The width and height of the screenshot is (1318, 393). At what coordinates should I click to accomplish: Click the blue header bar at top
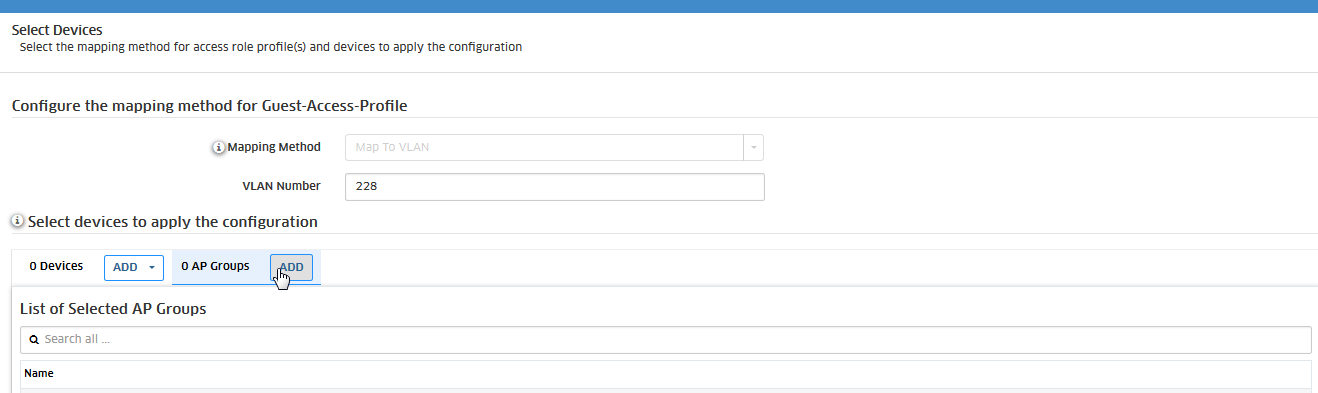(659, 6)
